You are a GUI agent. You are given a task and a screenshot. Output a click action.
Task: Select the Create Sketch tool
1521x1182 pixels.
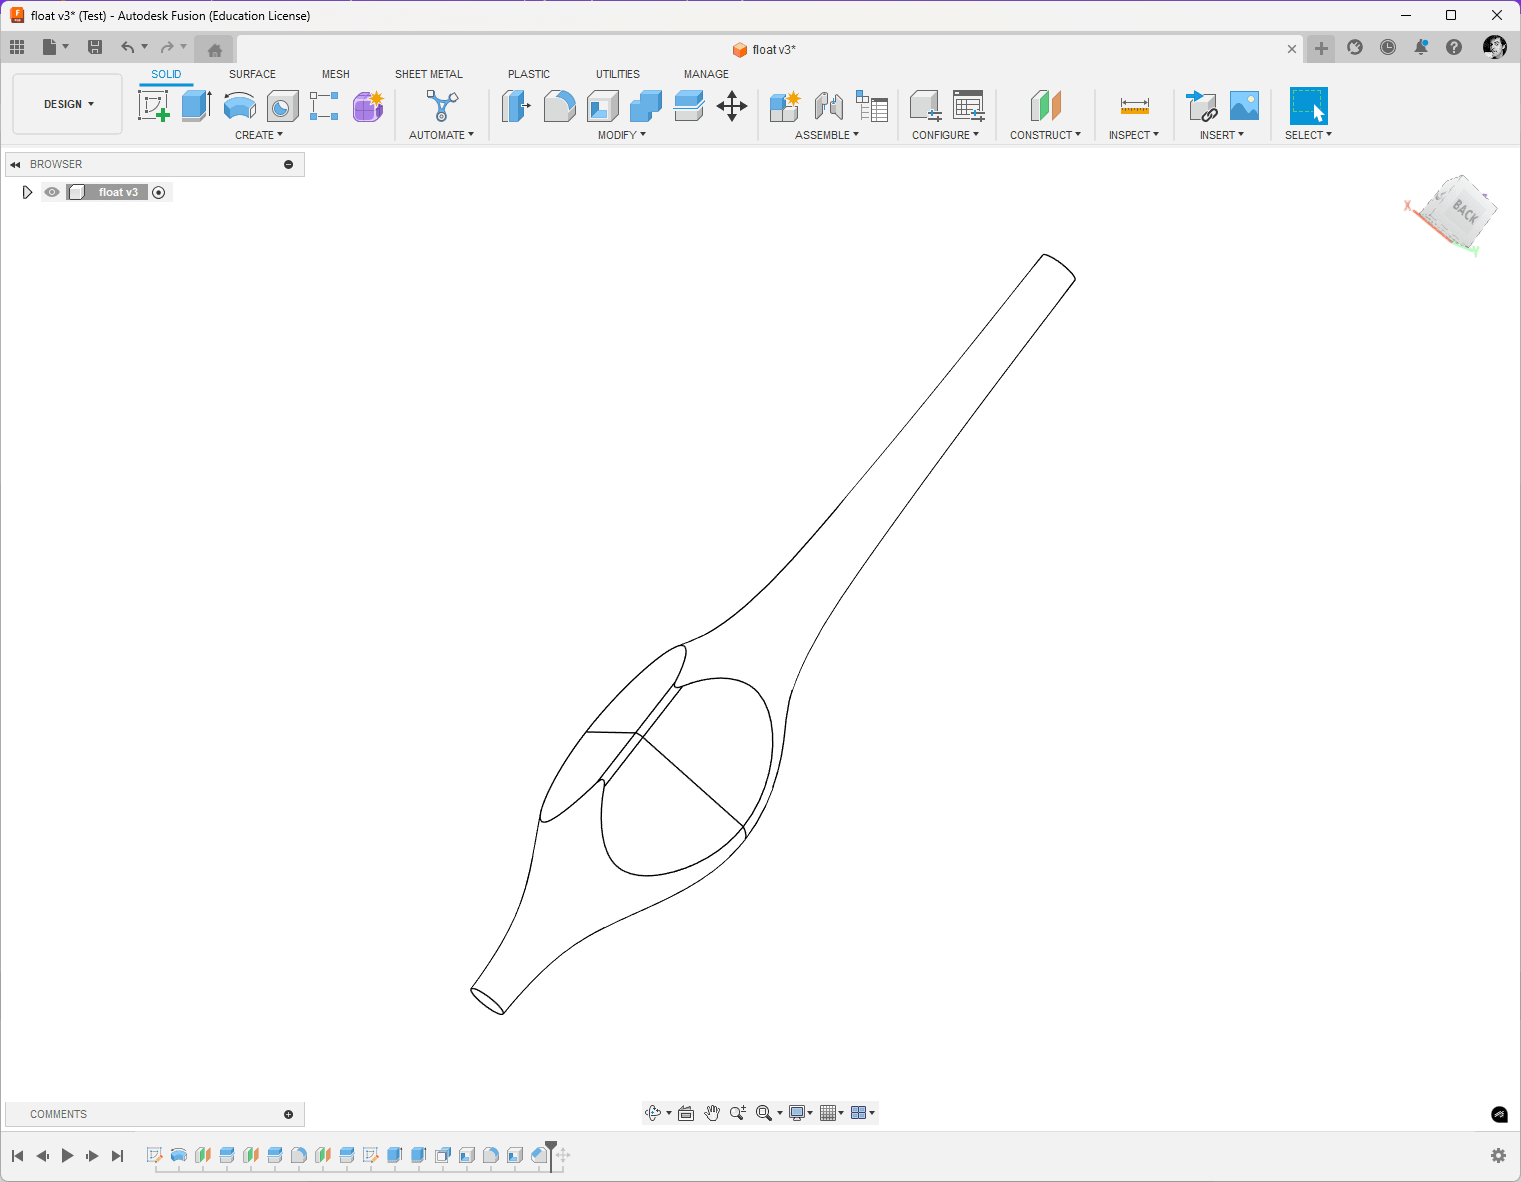154,105
